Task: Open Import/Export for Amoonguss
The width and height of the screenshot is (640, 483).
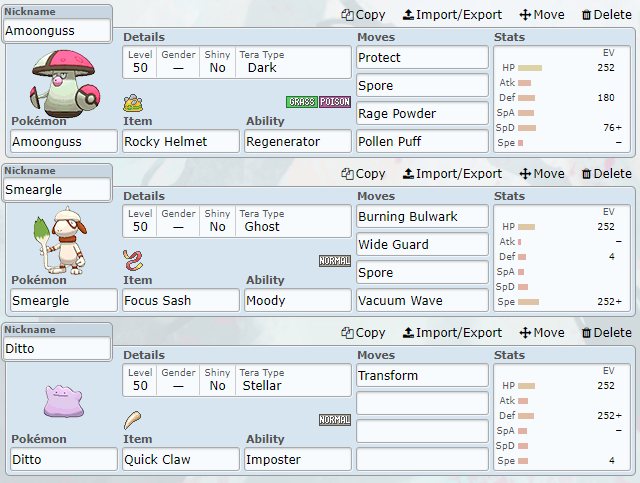Action: pos(452,15)
